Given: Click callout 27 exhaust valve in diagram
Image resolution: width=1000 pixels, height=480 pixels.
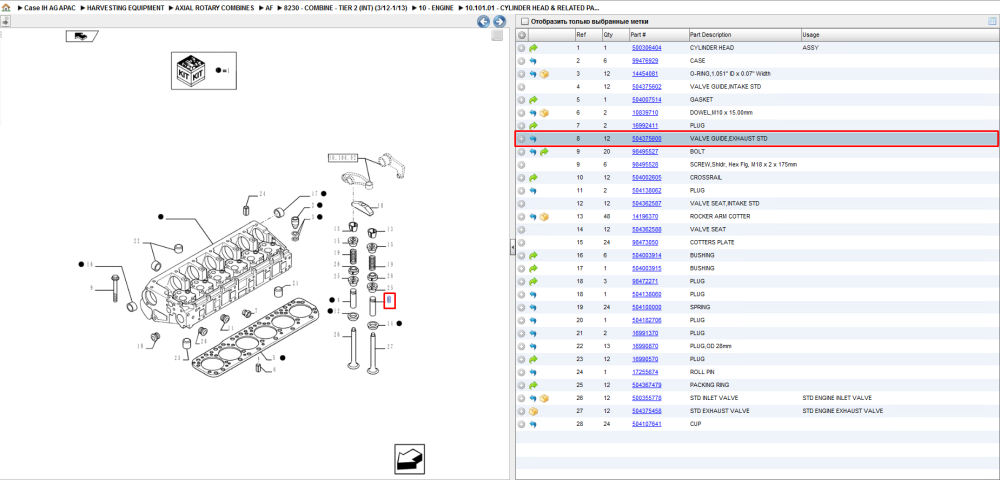Looking at the screenshot, I should tap(391, 347).
